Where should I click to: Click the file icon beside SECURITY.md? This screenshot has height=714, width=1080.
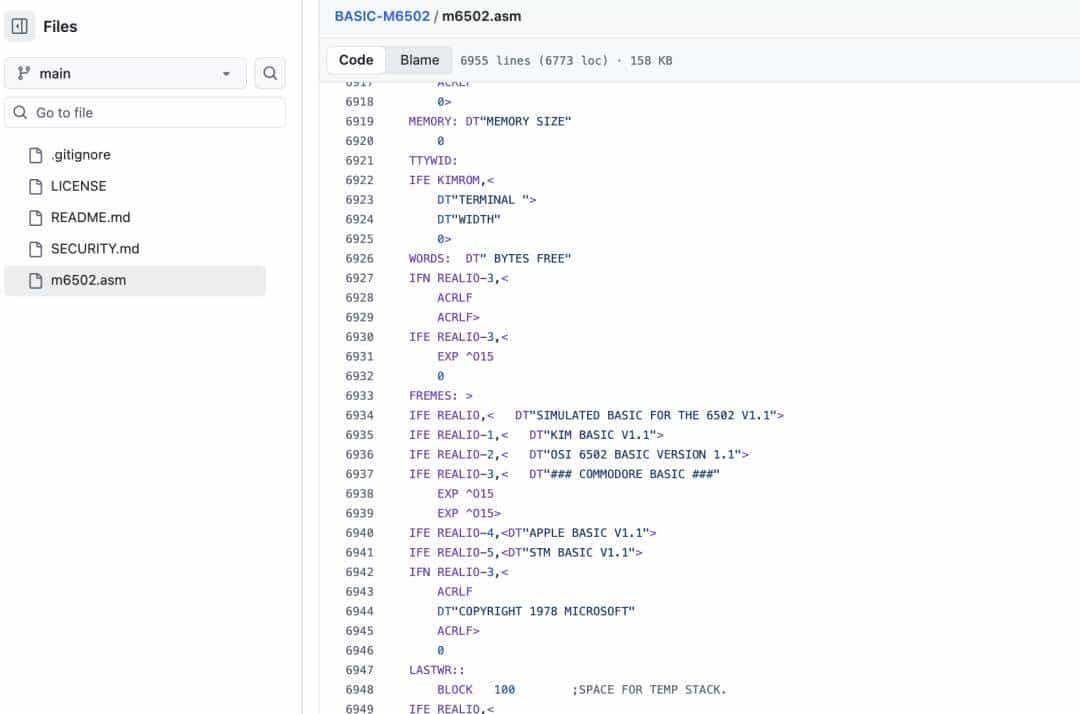(x=35, y=248)
